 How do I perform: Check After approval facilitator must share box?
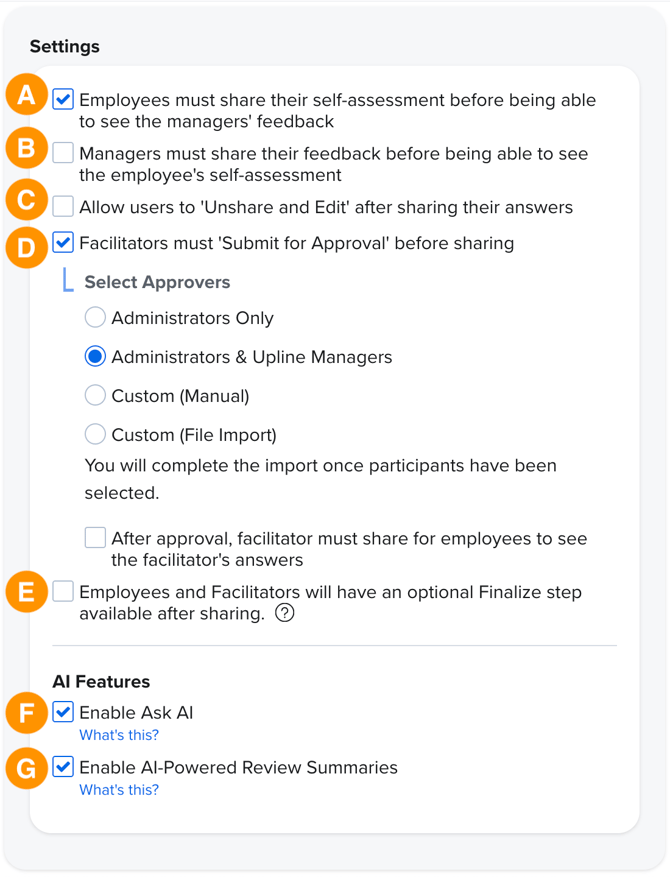coord(95,538)
